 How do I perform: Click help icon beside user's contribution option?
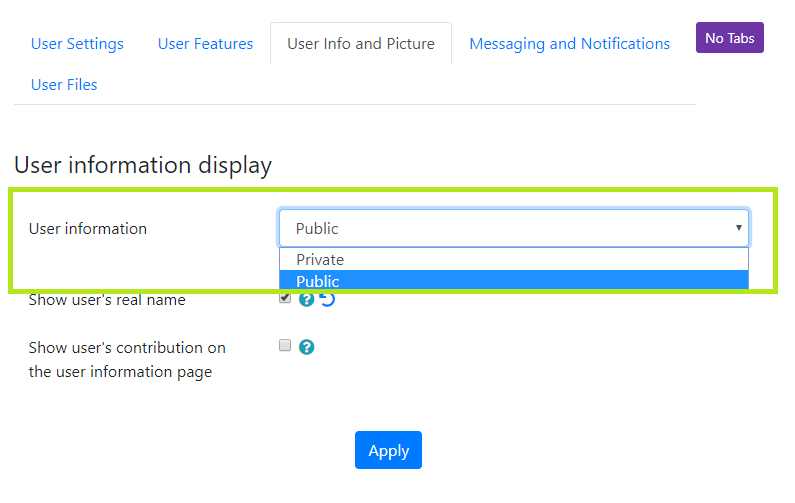tap(306, 347)
